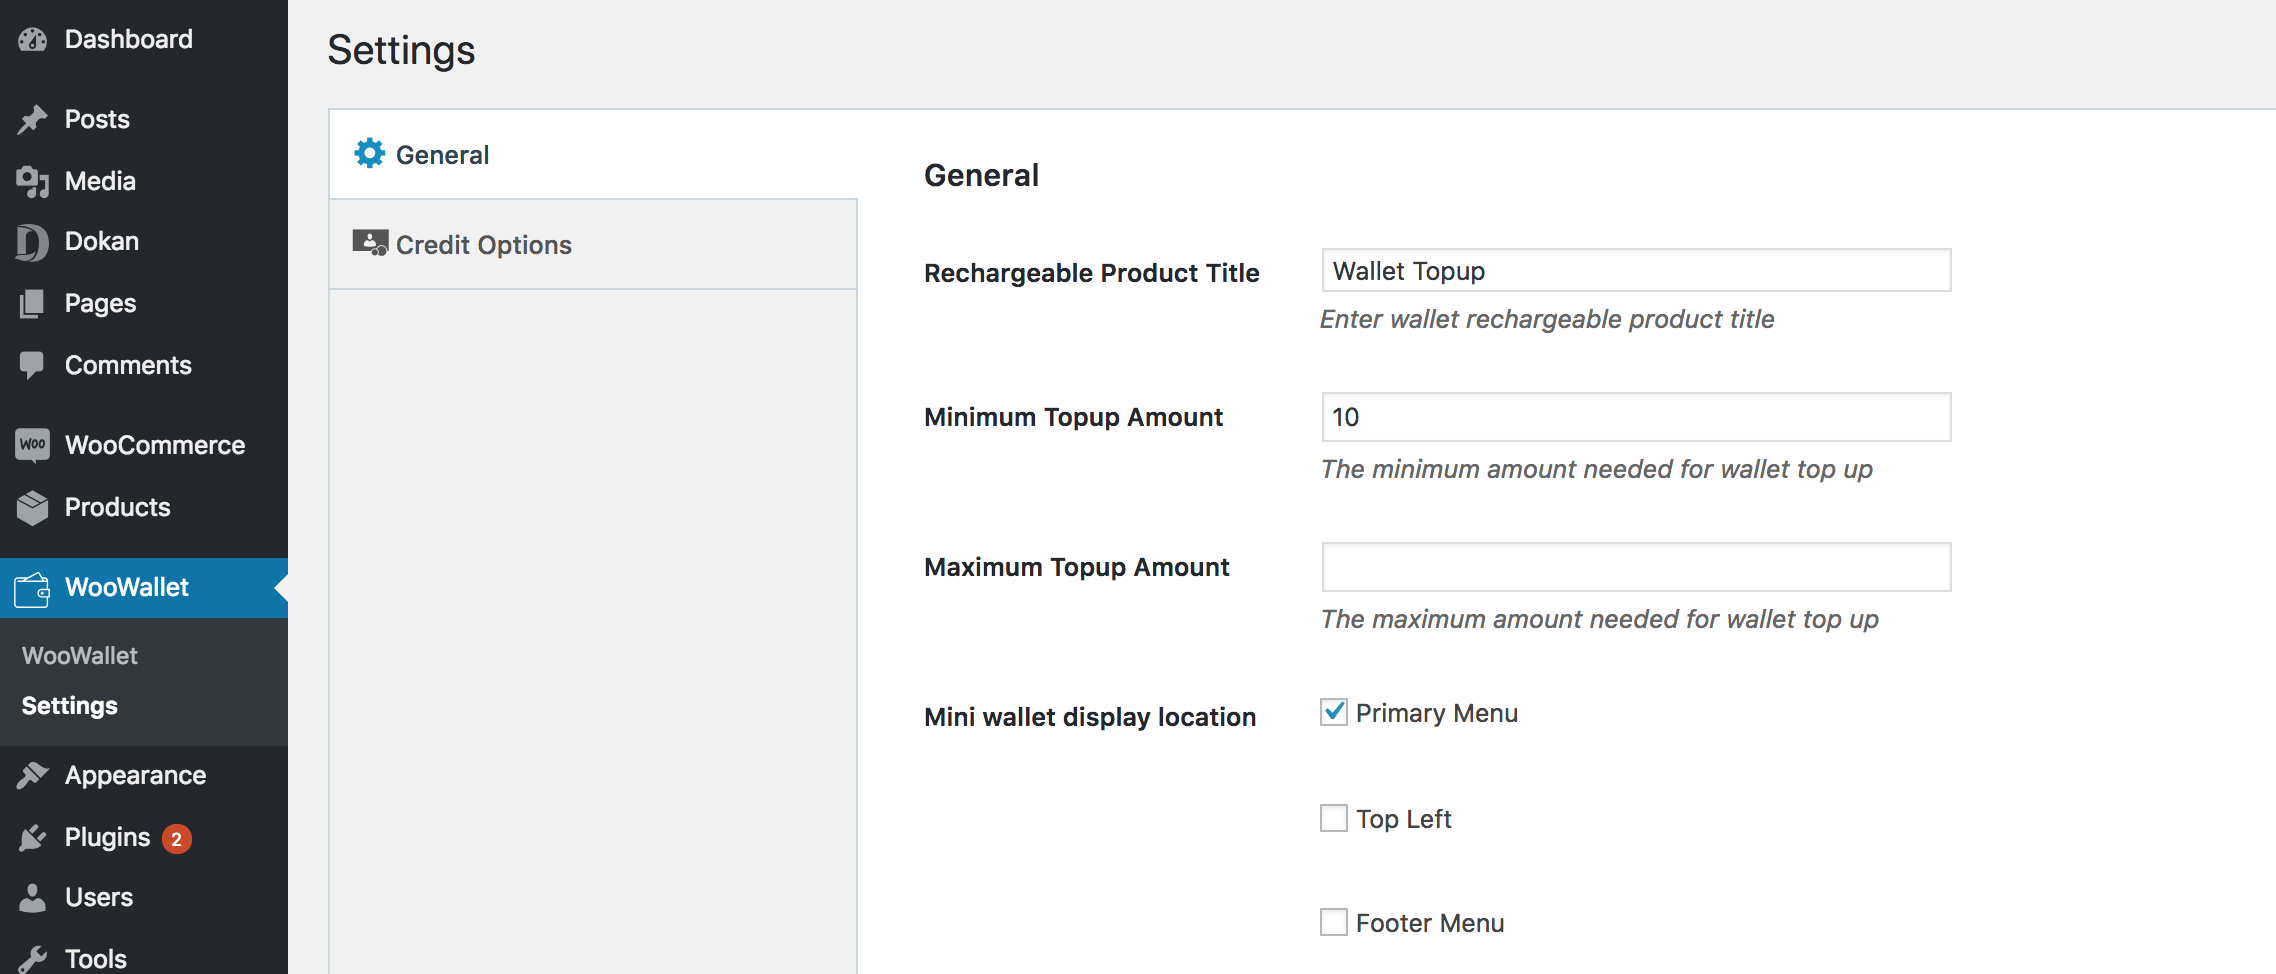Open the Settings submenu link
Image resolution: width=2276 pixels, height=974 pixels.
70,706
